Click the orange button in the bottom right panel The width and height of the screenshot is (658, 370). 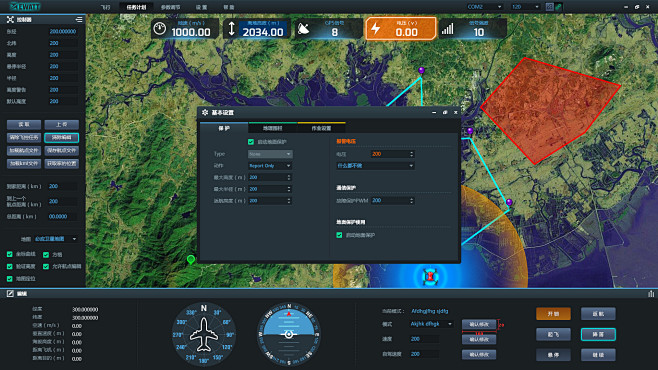pos(553,314)
